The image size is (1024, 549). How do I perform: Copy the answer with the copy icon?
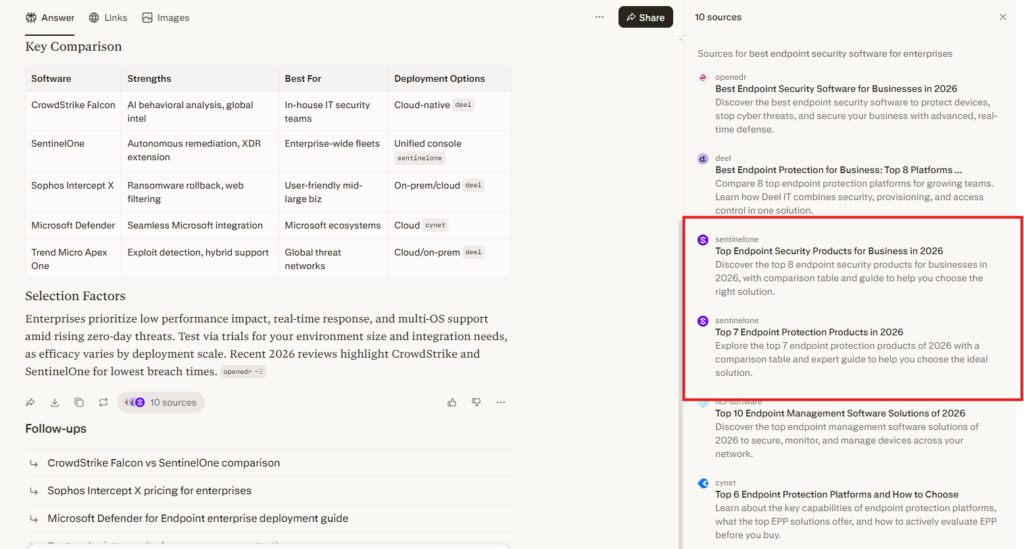[x=79, y=402]
